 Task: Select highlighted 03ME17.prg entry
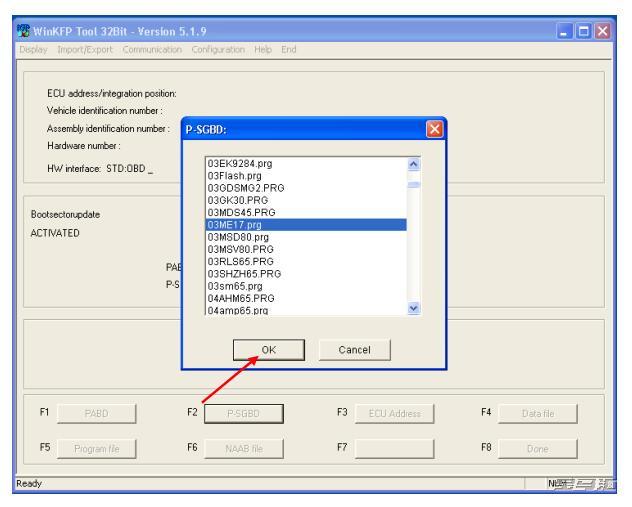click(x=306, y=224)
